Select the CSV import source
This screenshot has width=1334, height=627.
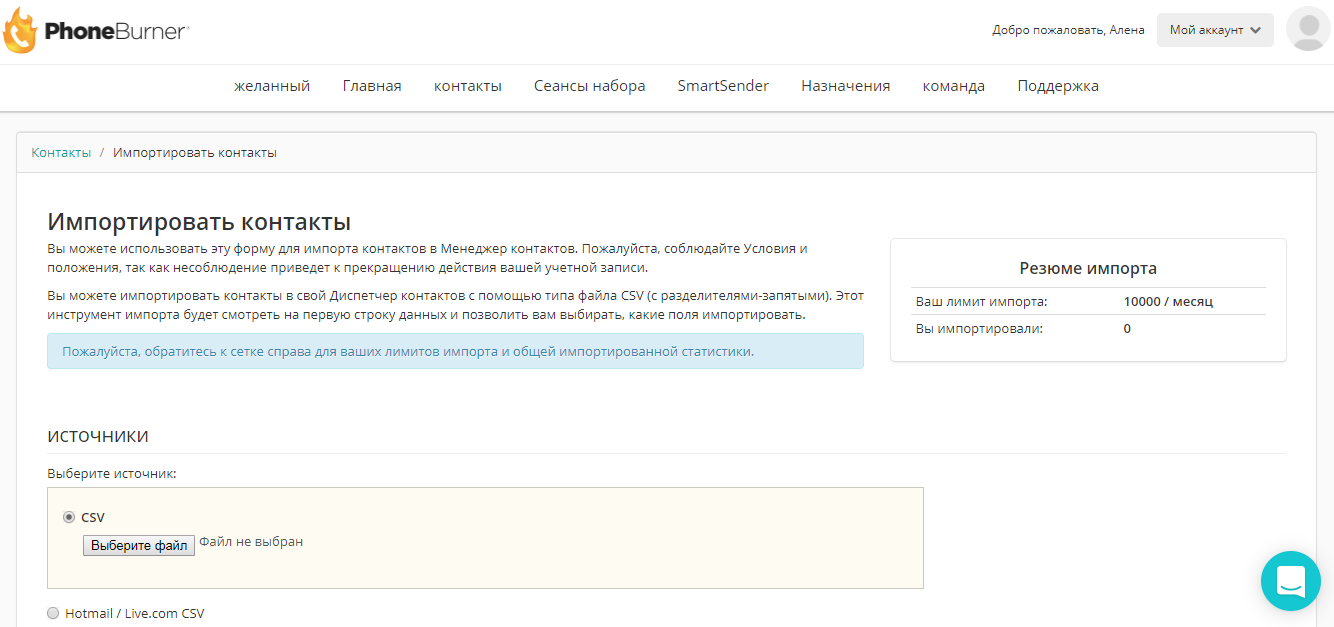coord(68,516)
